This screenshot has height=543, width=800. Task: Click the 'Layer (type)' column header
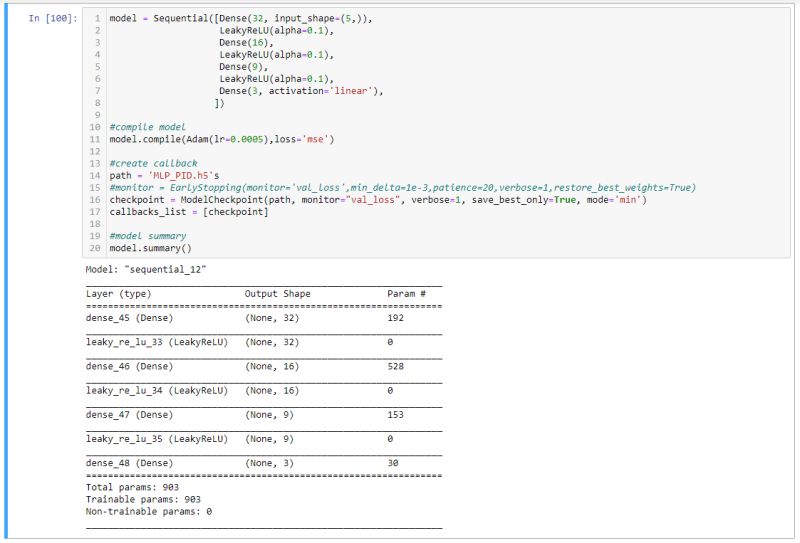(x=118, y=294)
